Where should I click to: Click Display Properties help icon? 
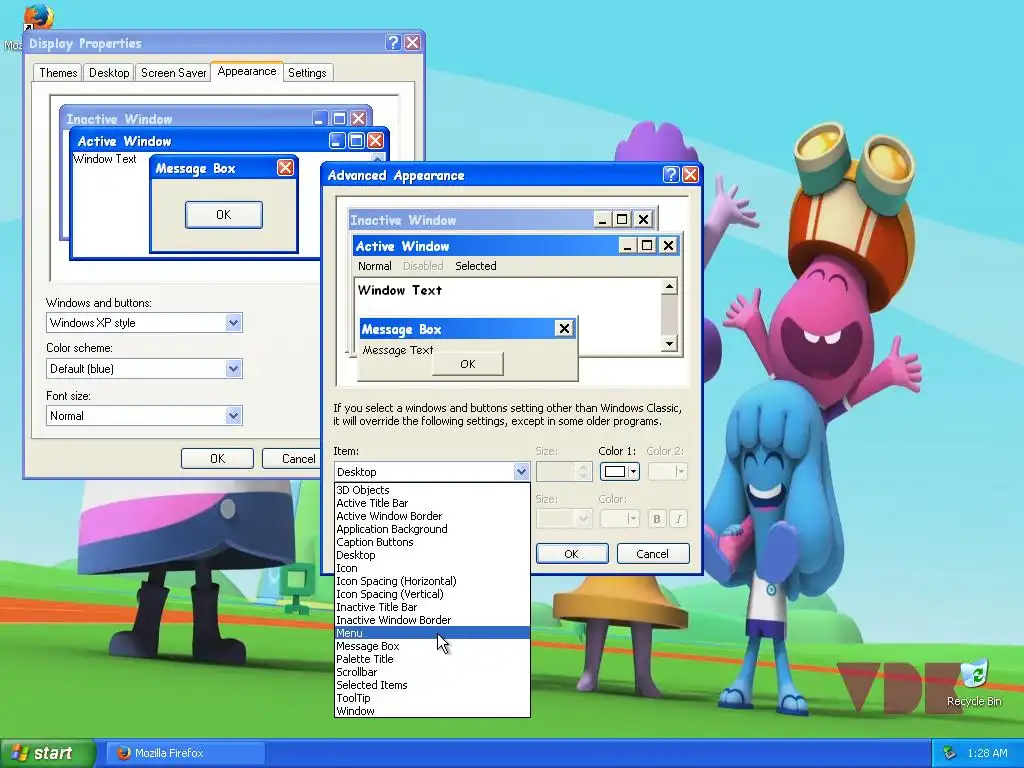tap(393, 42)
